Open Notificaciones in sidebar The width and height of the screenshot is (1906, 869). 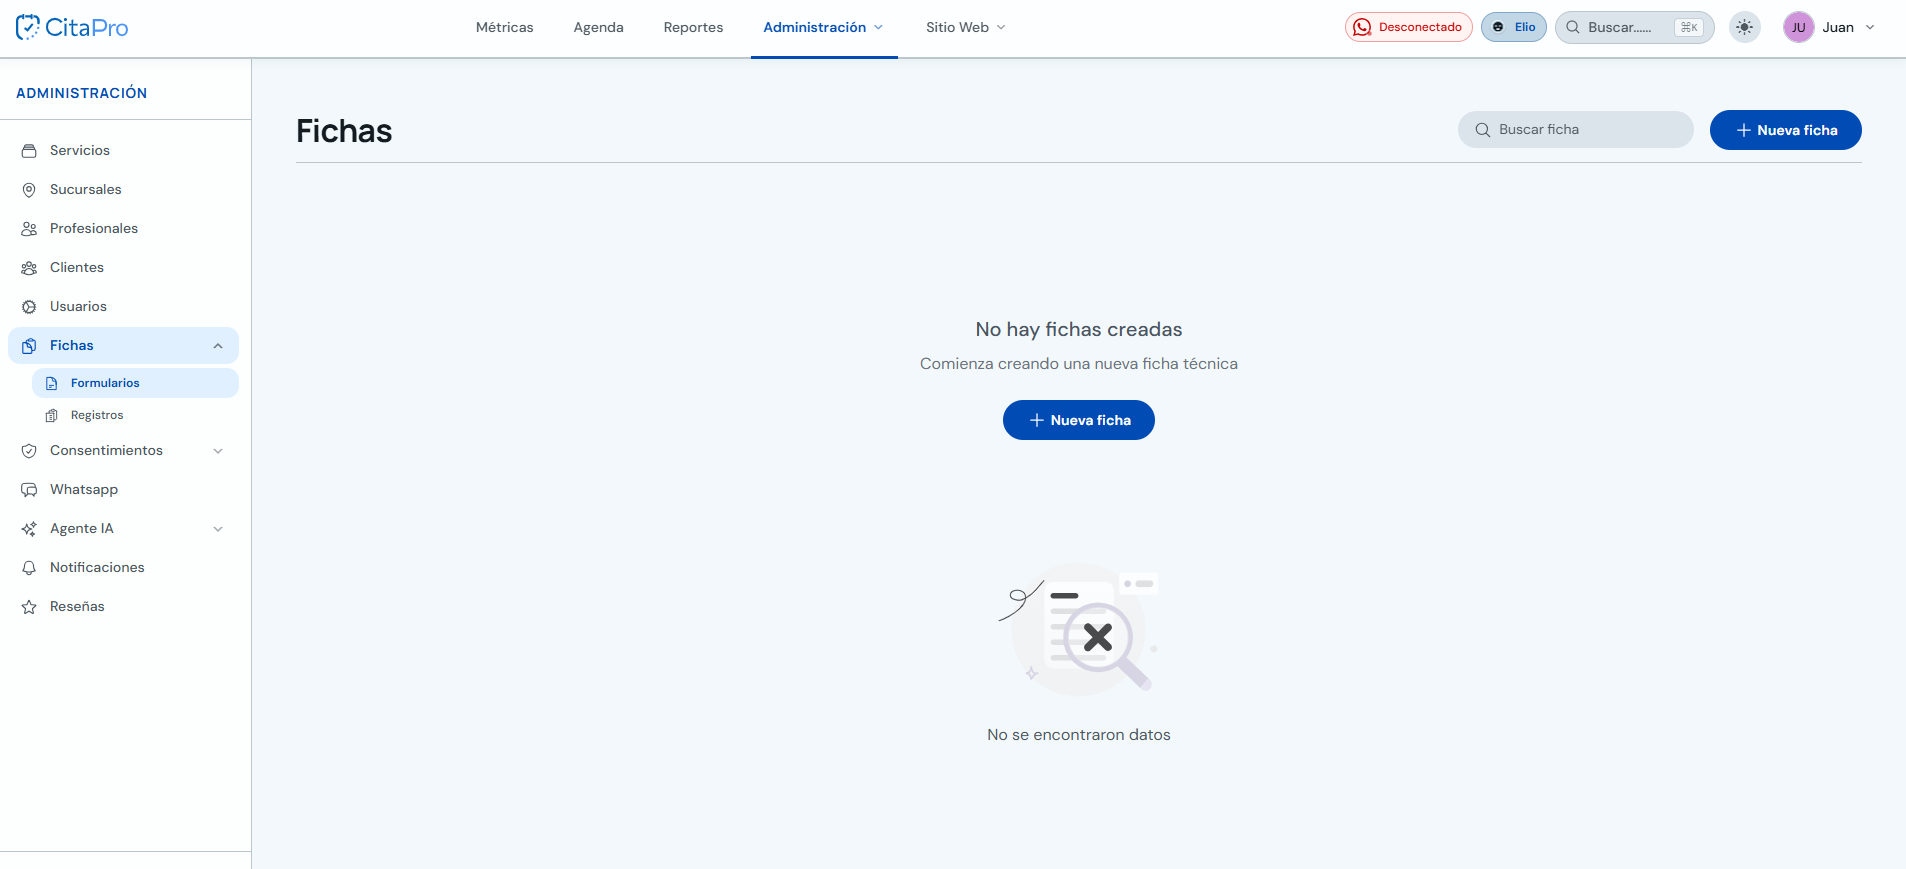pos(123,567)
